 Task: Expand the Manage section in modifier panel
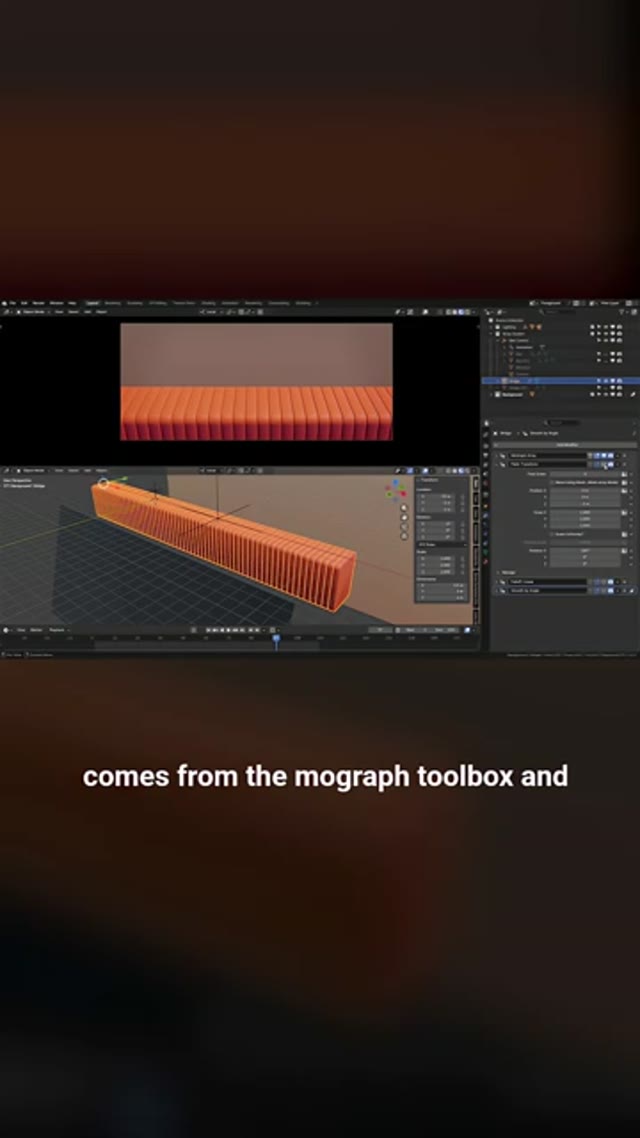(x=498, y=573)
